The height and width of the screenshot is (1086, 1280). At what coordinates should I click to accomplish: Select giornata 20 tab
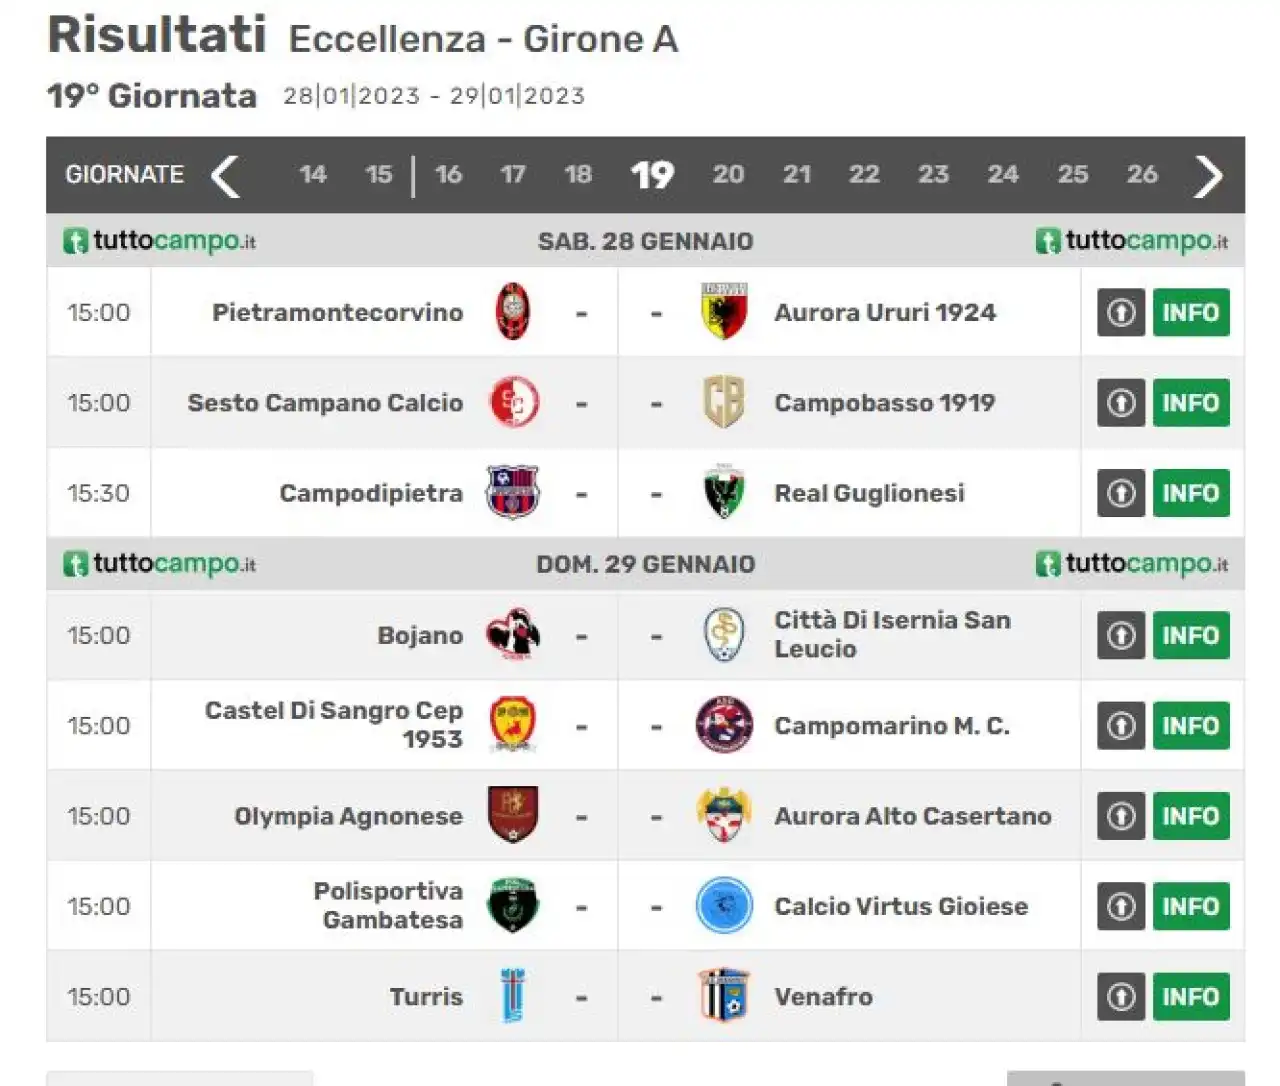(x=728, y=175)
